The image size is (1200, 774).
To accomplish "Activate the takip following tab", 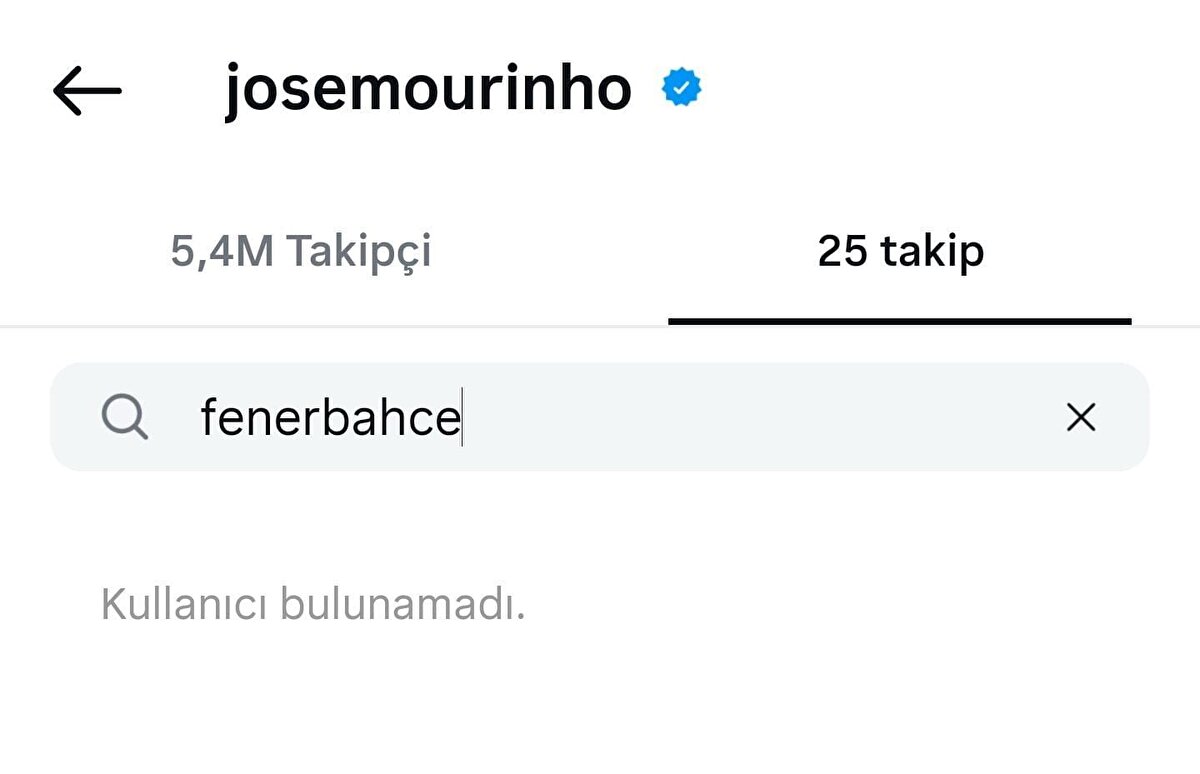I will tap(900, 252).
